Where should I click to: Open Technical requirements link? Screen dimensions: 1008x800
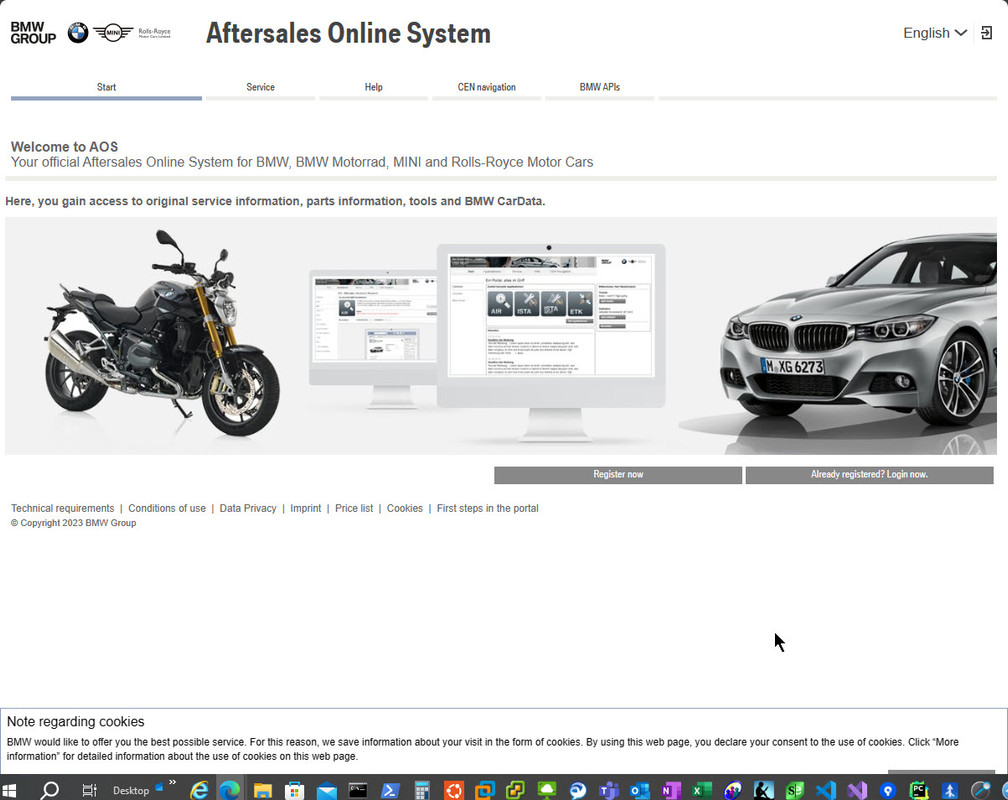[62, 508]
